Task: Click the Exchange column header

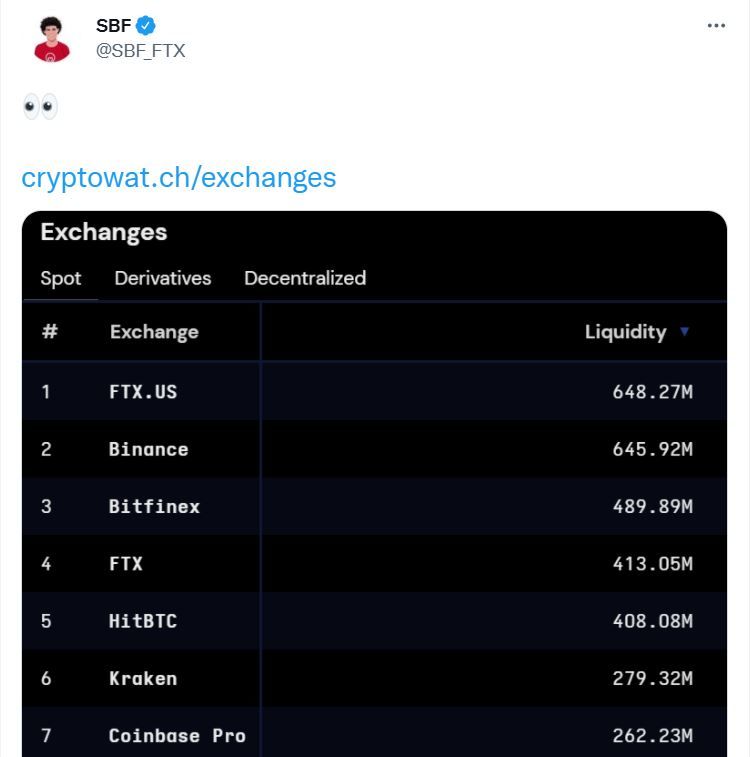Action: point(154,332)
